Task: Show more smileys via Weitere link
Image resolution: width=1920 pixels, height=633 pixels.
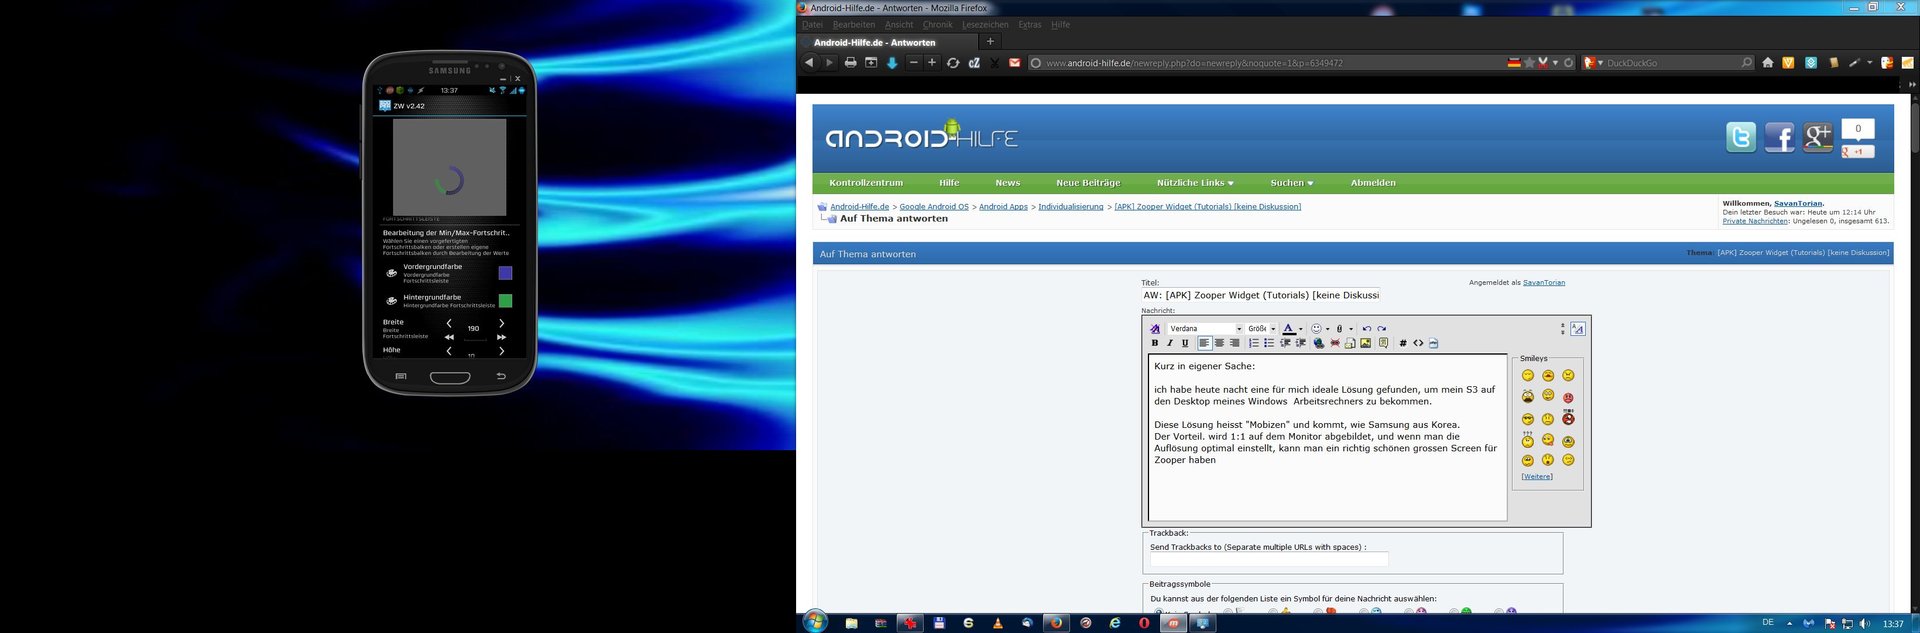Action: (x=1537, y=477)
